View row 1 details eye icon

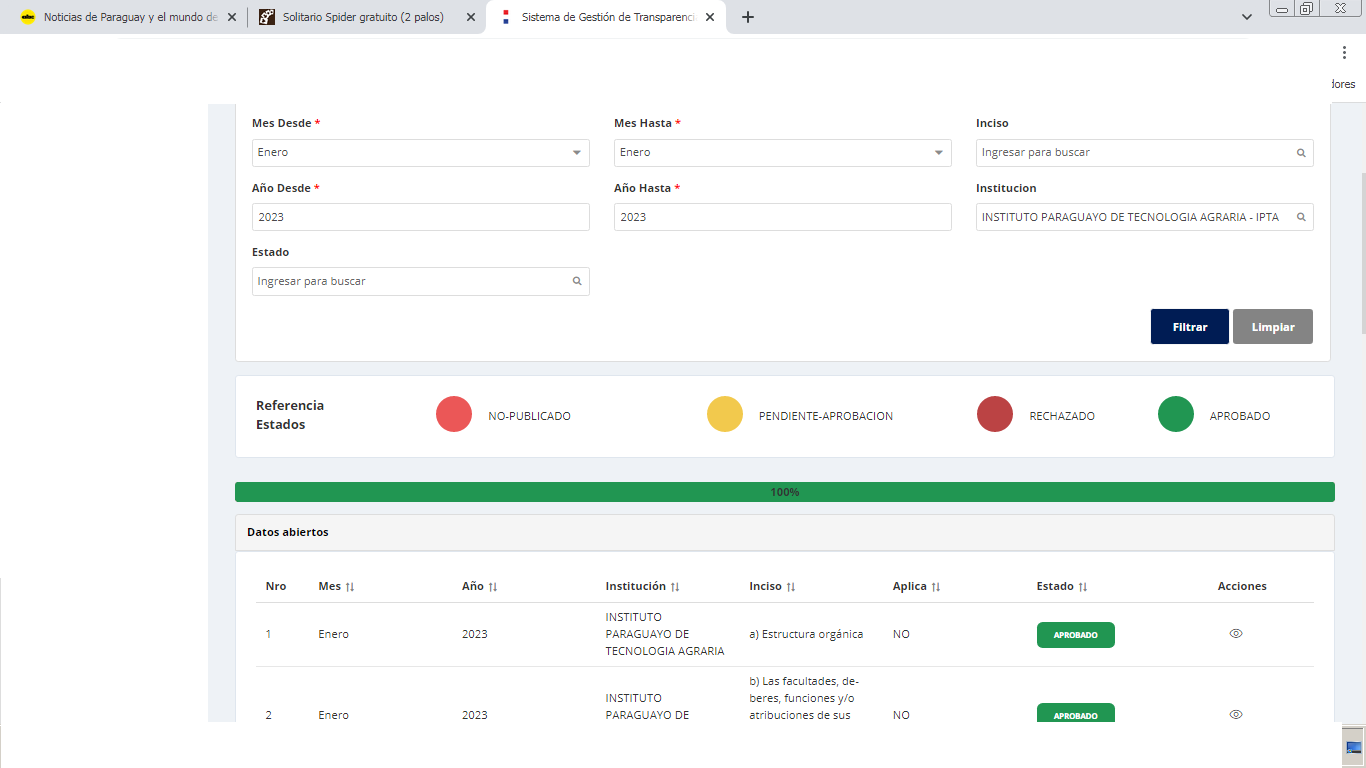pos(1236,634)
